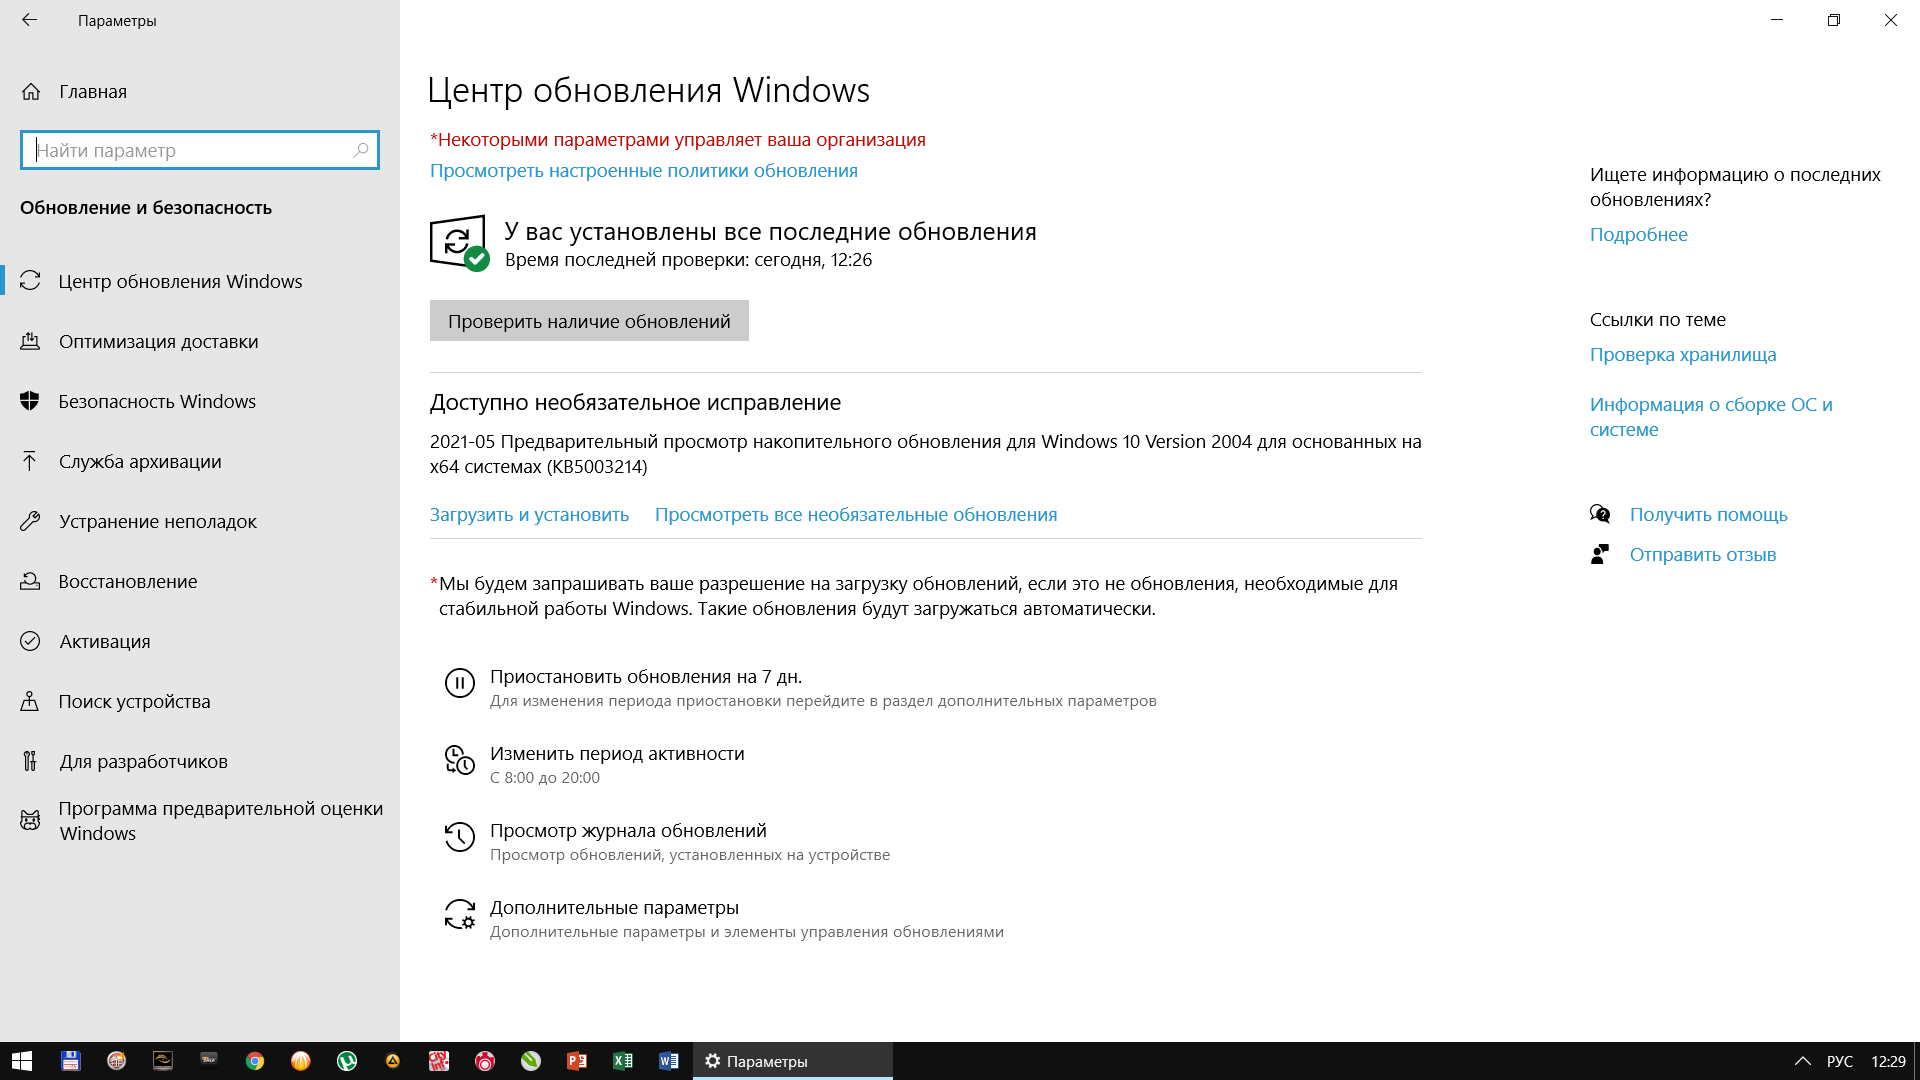
Task: Open Chrome from the taskbar
Action: point(255,1061)
